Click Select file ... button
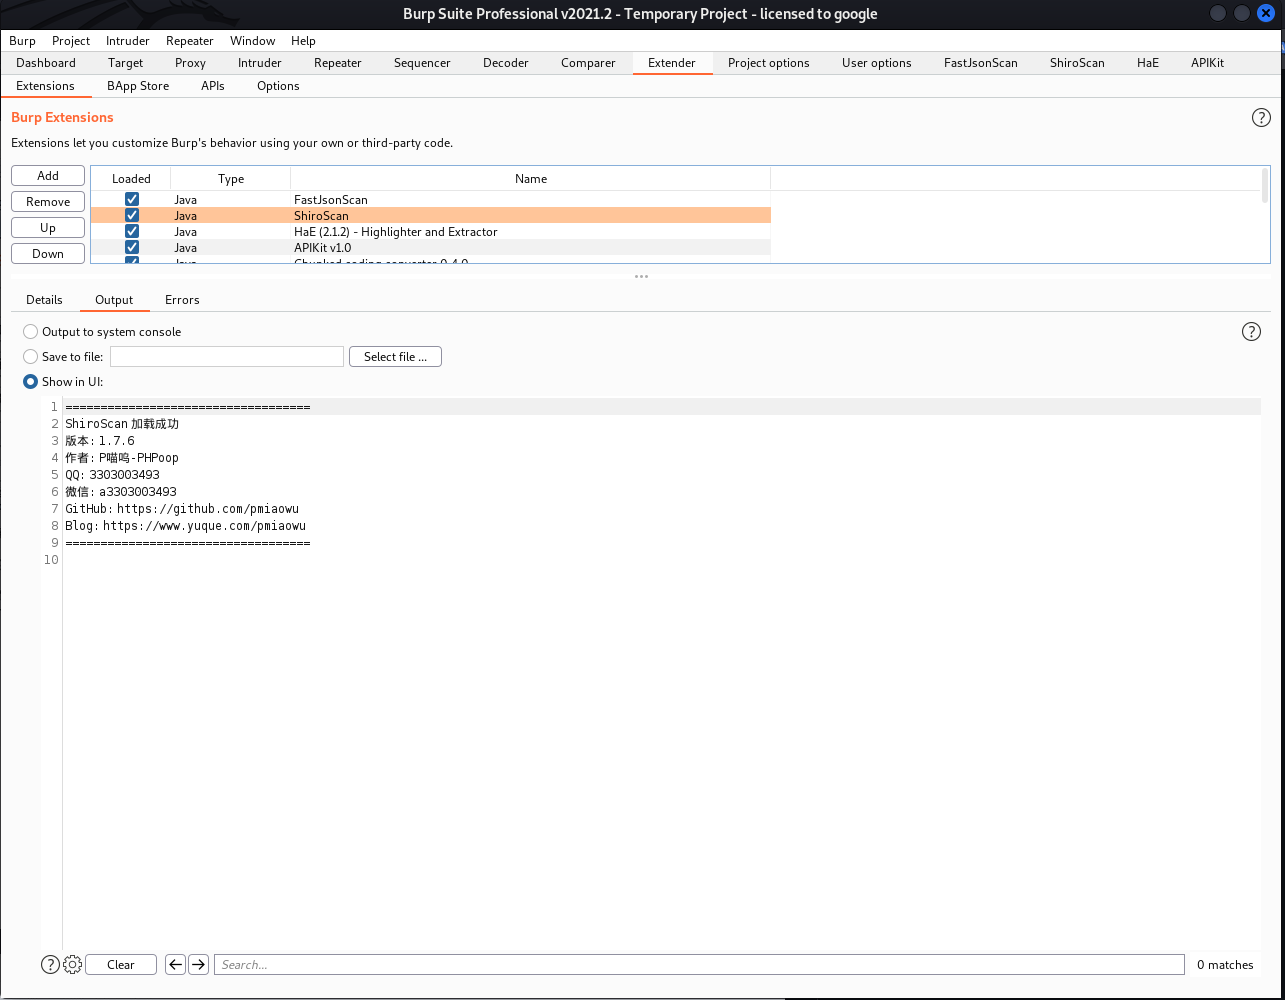 click(x=395, y=357)
